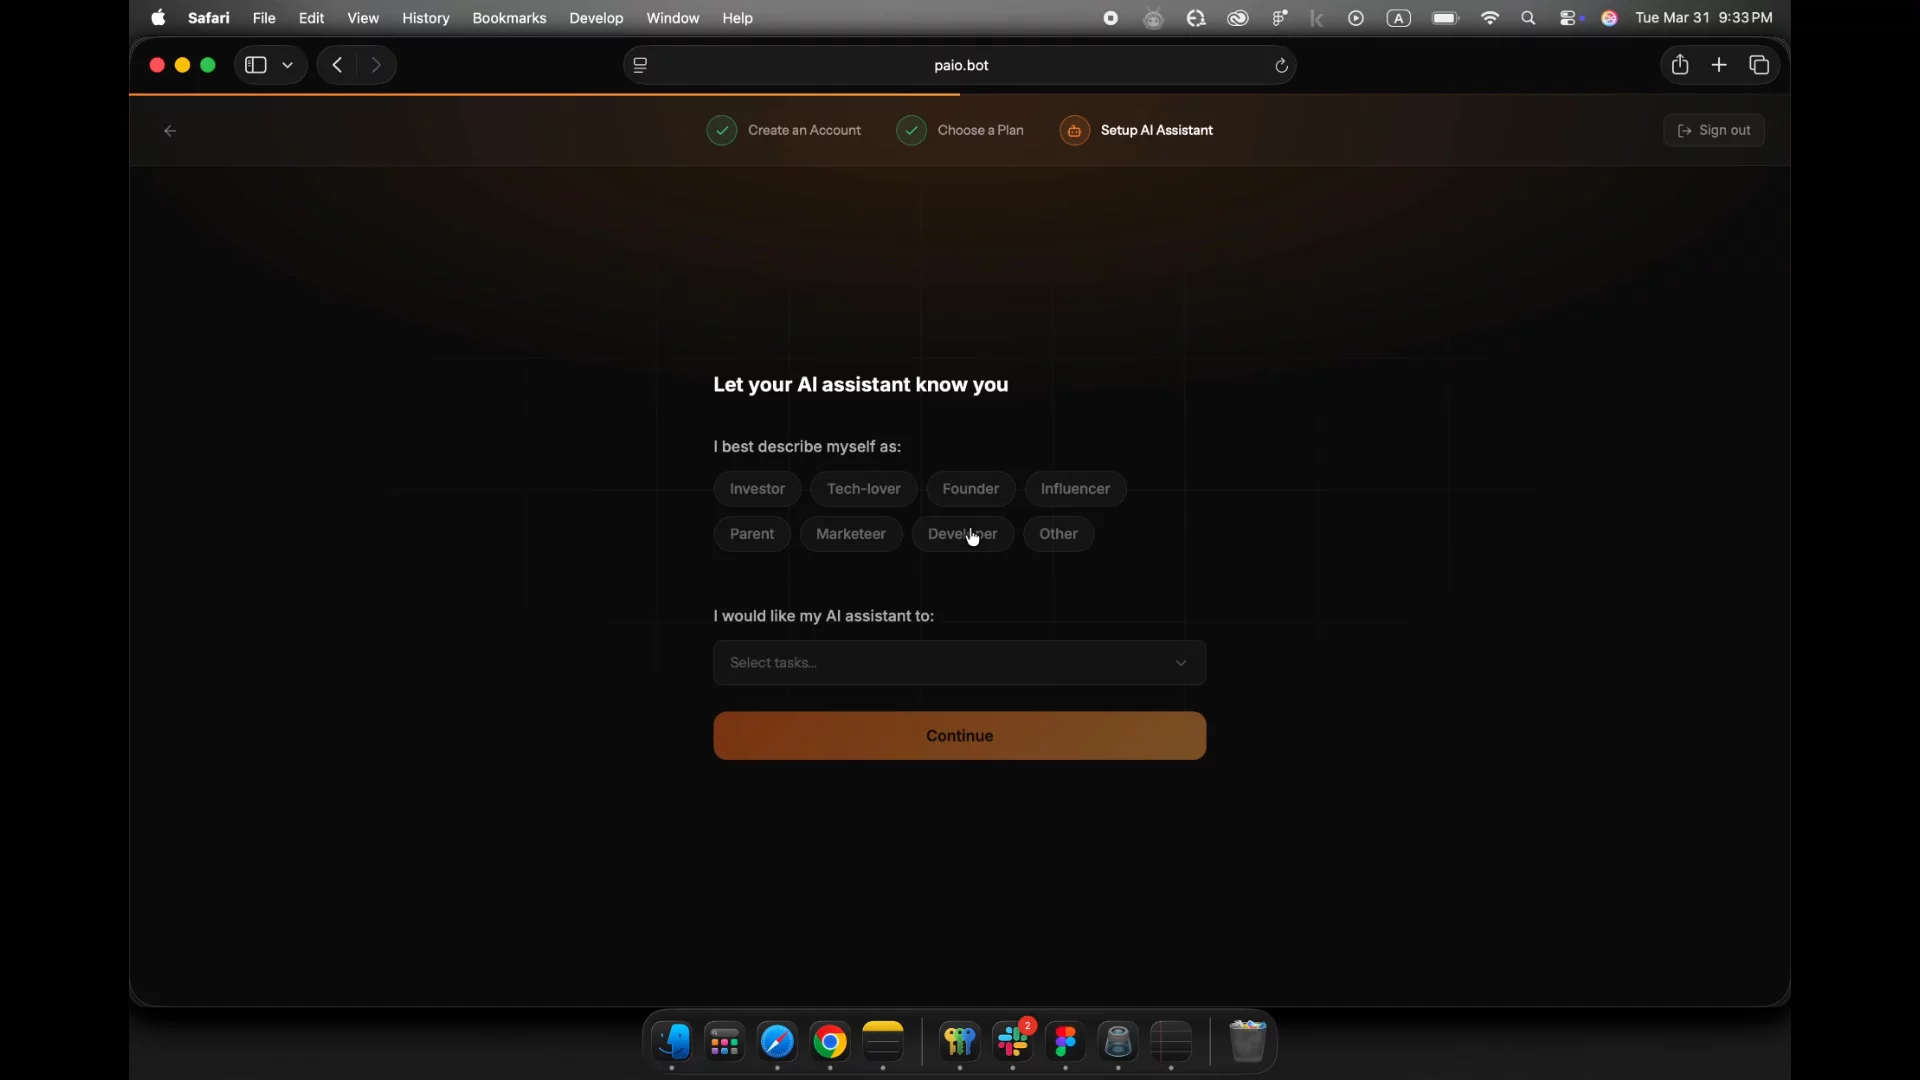The image size is (1920, 1080).
Task: Open the Edit menu
Action: [312, 18]
